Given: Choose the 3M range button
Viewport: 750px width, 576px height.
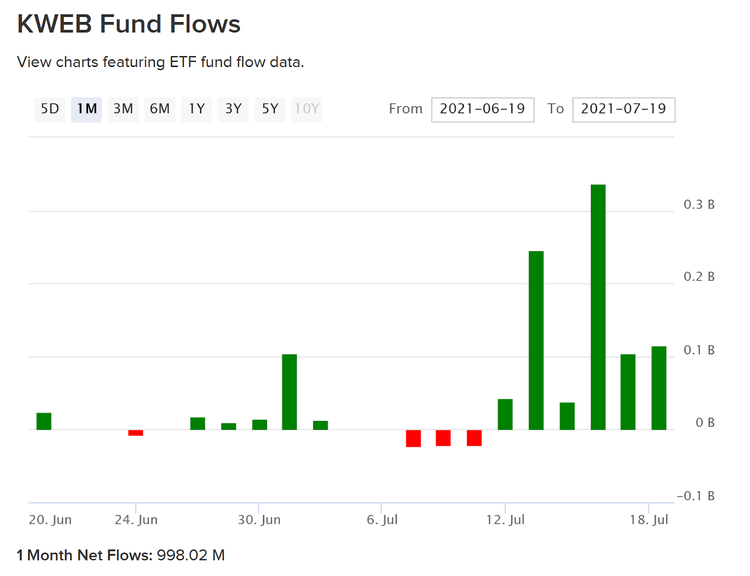Looking at the screenshot, I should coord(123,109).
